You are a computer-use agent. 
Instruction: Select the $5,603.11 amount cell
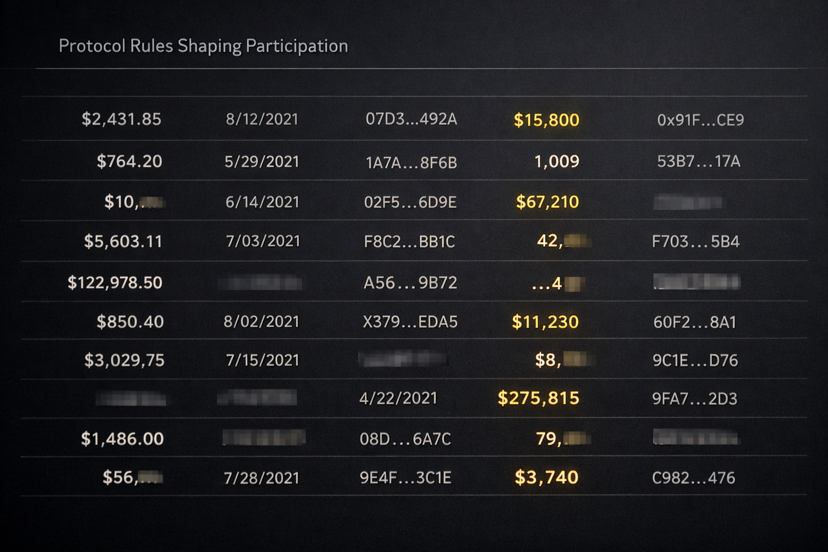tap(123, 241)
